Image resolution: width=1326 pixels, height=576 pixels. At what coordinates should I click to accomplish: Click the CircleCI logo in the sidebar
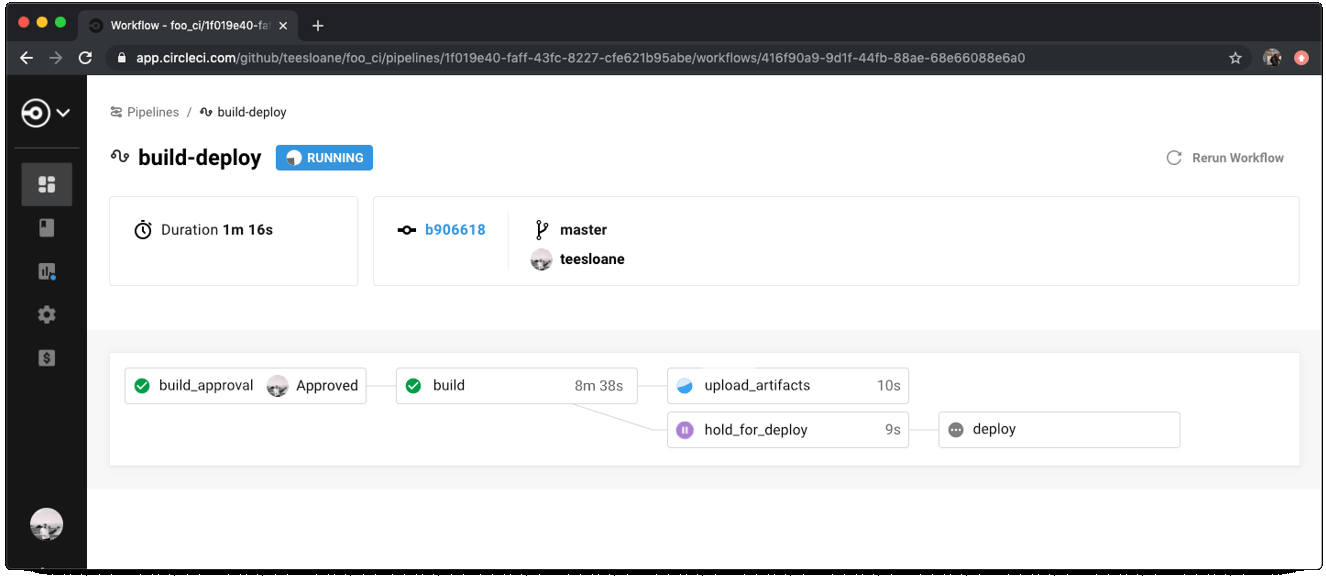37,112
